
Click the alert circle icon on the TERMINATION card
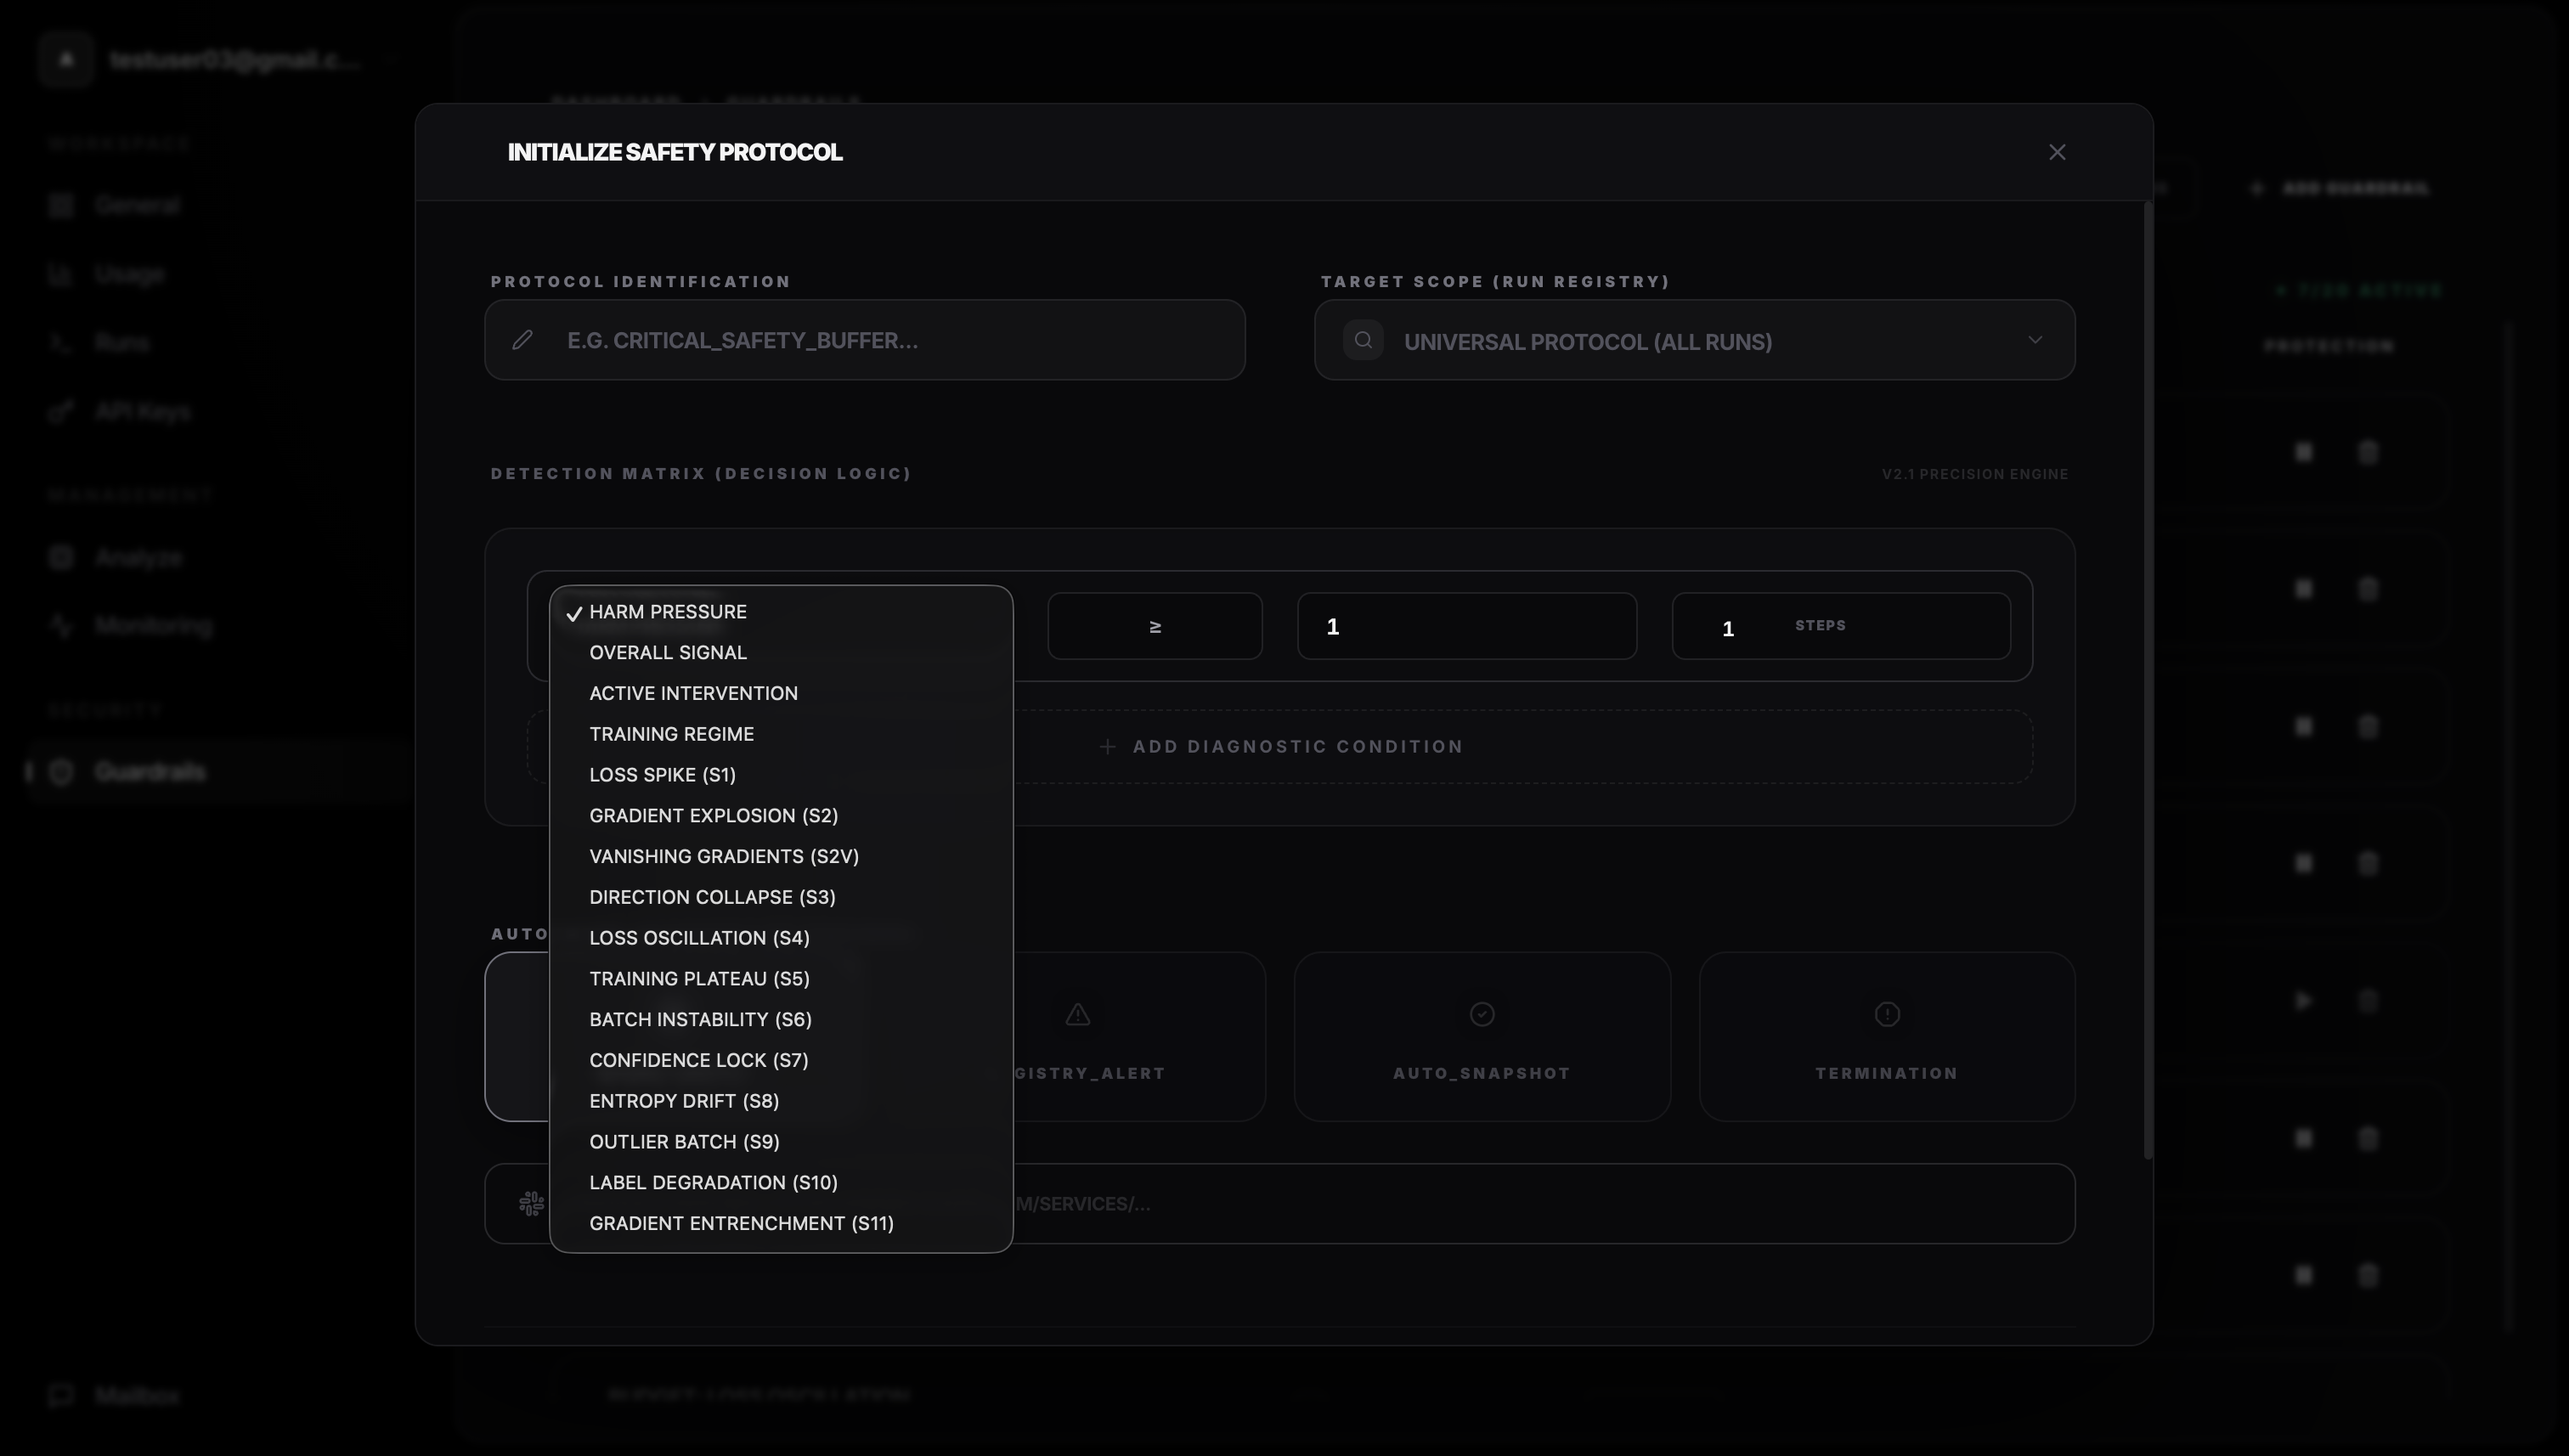tap(1886, 1014)
